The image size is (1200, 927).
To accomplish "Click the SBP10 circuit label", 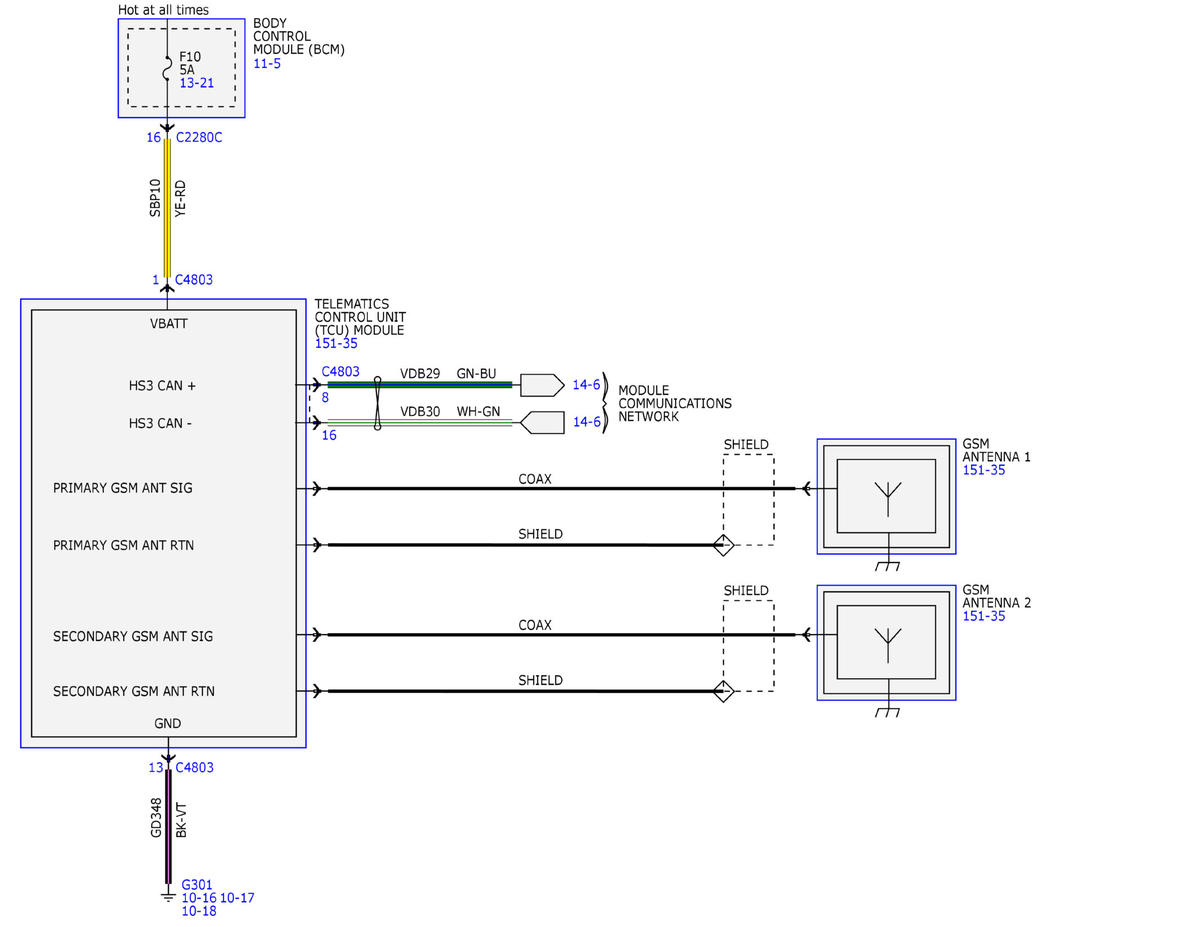I will pyautogui.click(x=155, y=198).
